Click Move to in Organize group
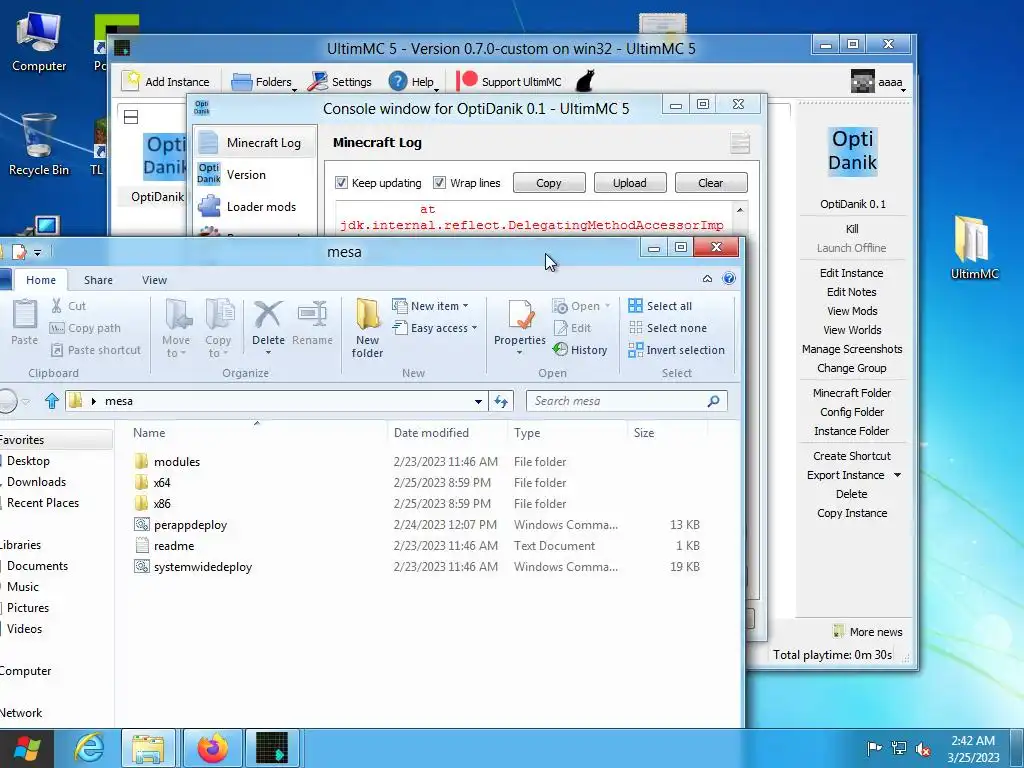1024x768 pixels. point(176,328)
